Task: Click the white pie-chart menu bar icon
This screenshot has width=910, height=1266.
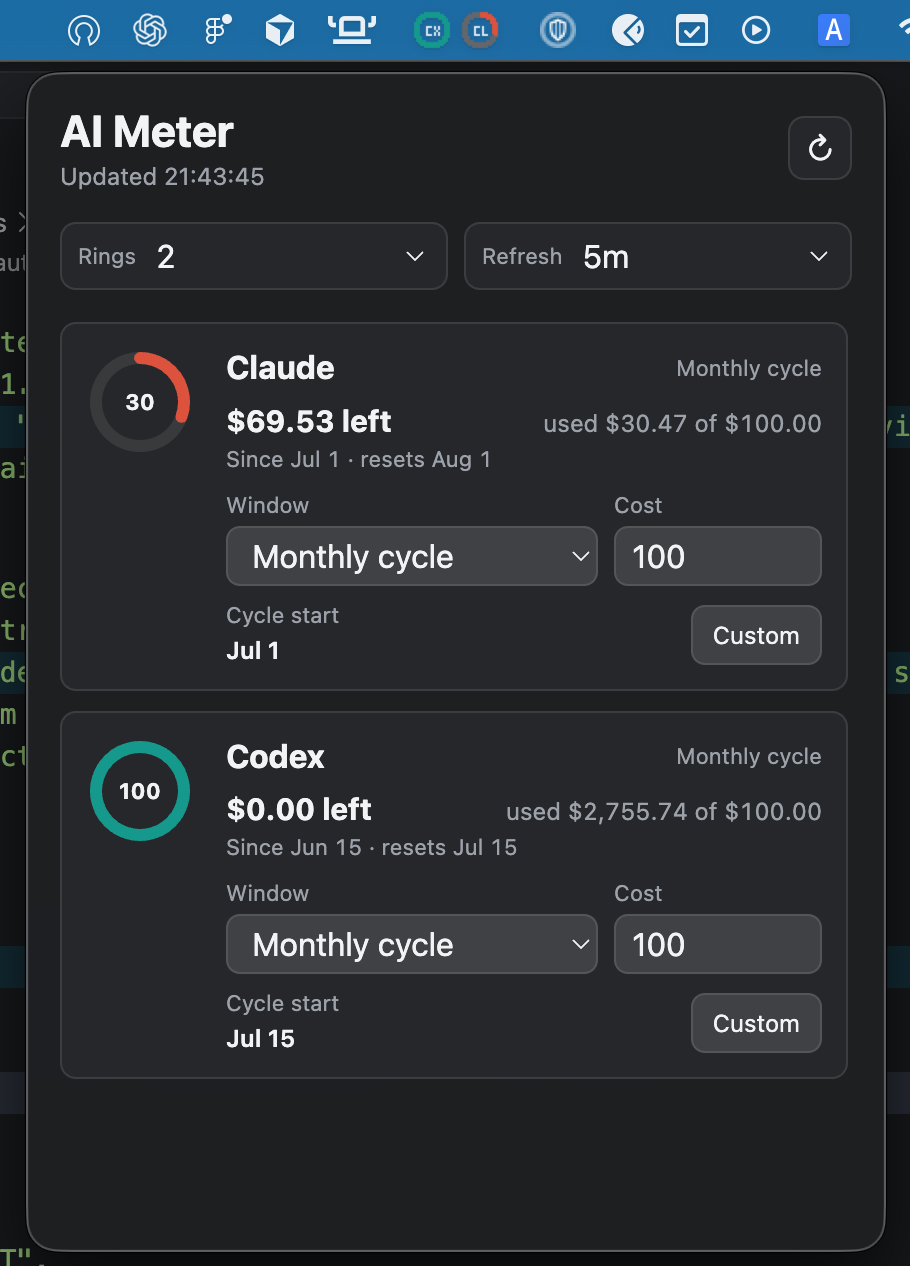Action: click(628, 31)
